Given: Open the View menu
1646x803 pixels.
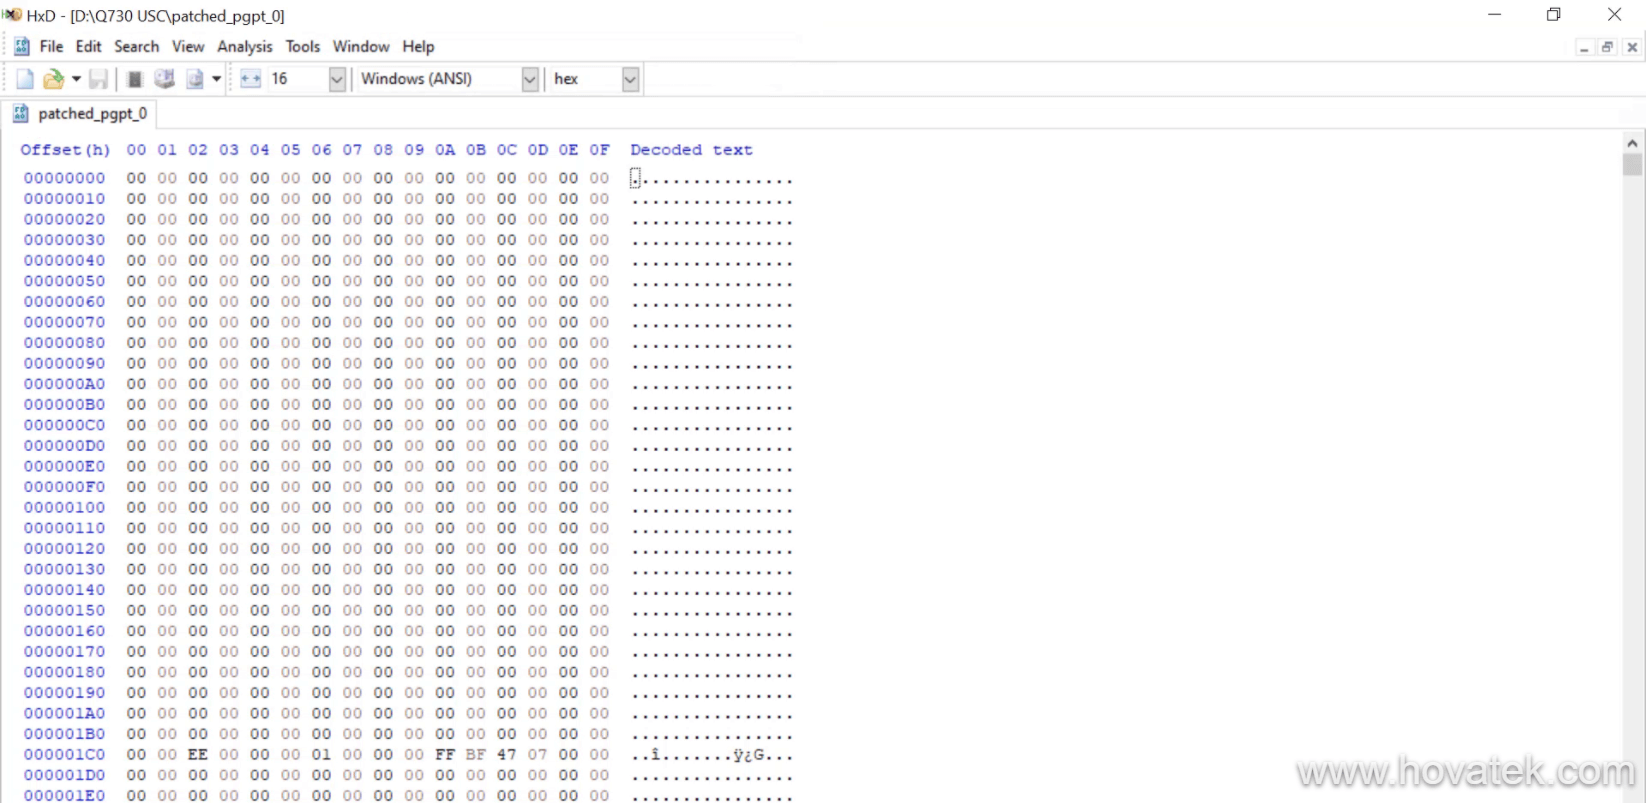Looking at the screenshot, I should (188, 47).
